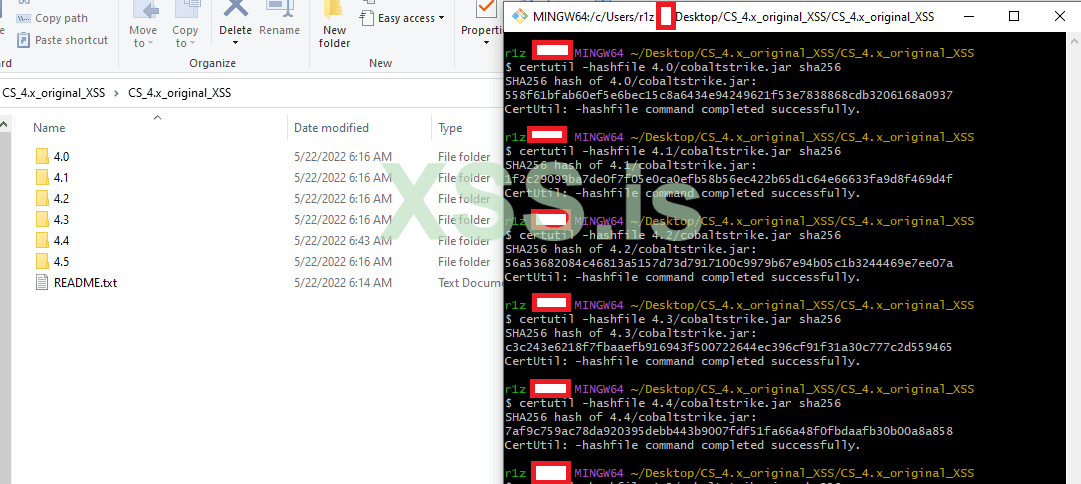
Task: Click the Paste shortcut icon
Action: pyautogui.click(x=24, y=40)
